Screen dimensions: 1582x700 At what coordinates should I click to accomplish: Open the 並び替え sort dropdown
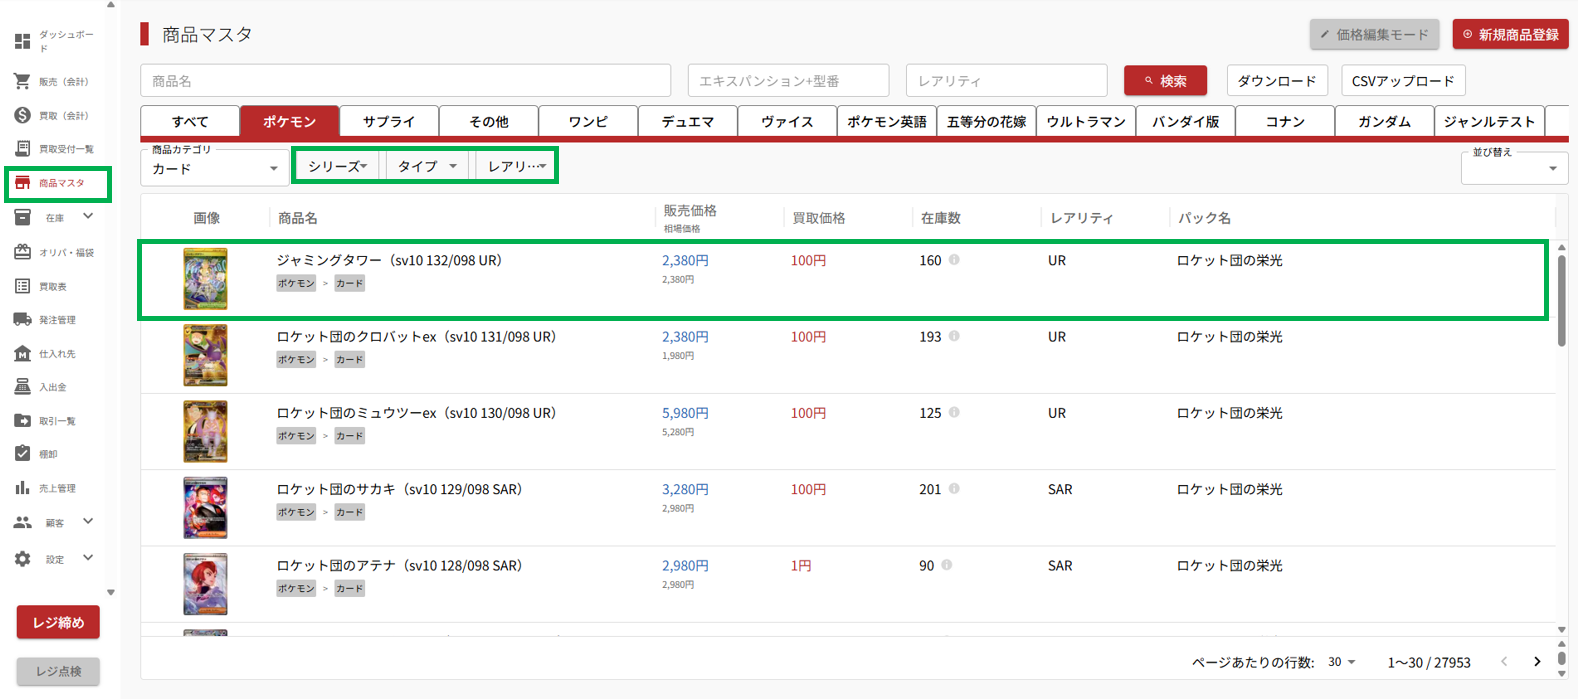(x=1514, y=167)
